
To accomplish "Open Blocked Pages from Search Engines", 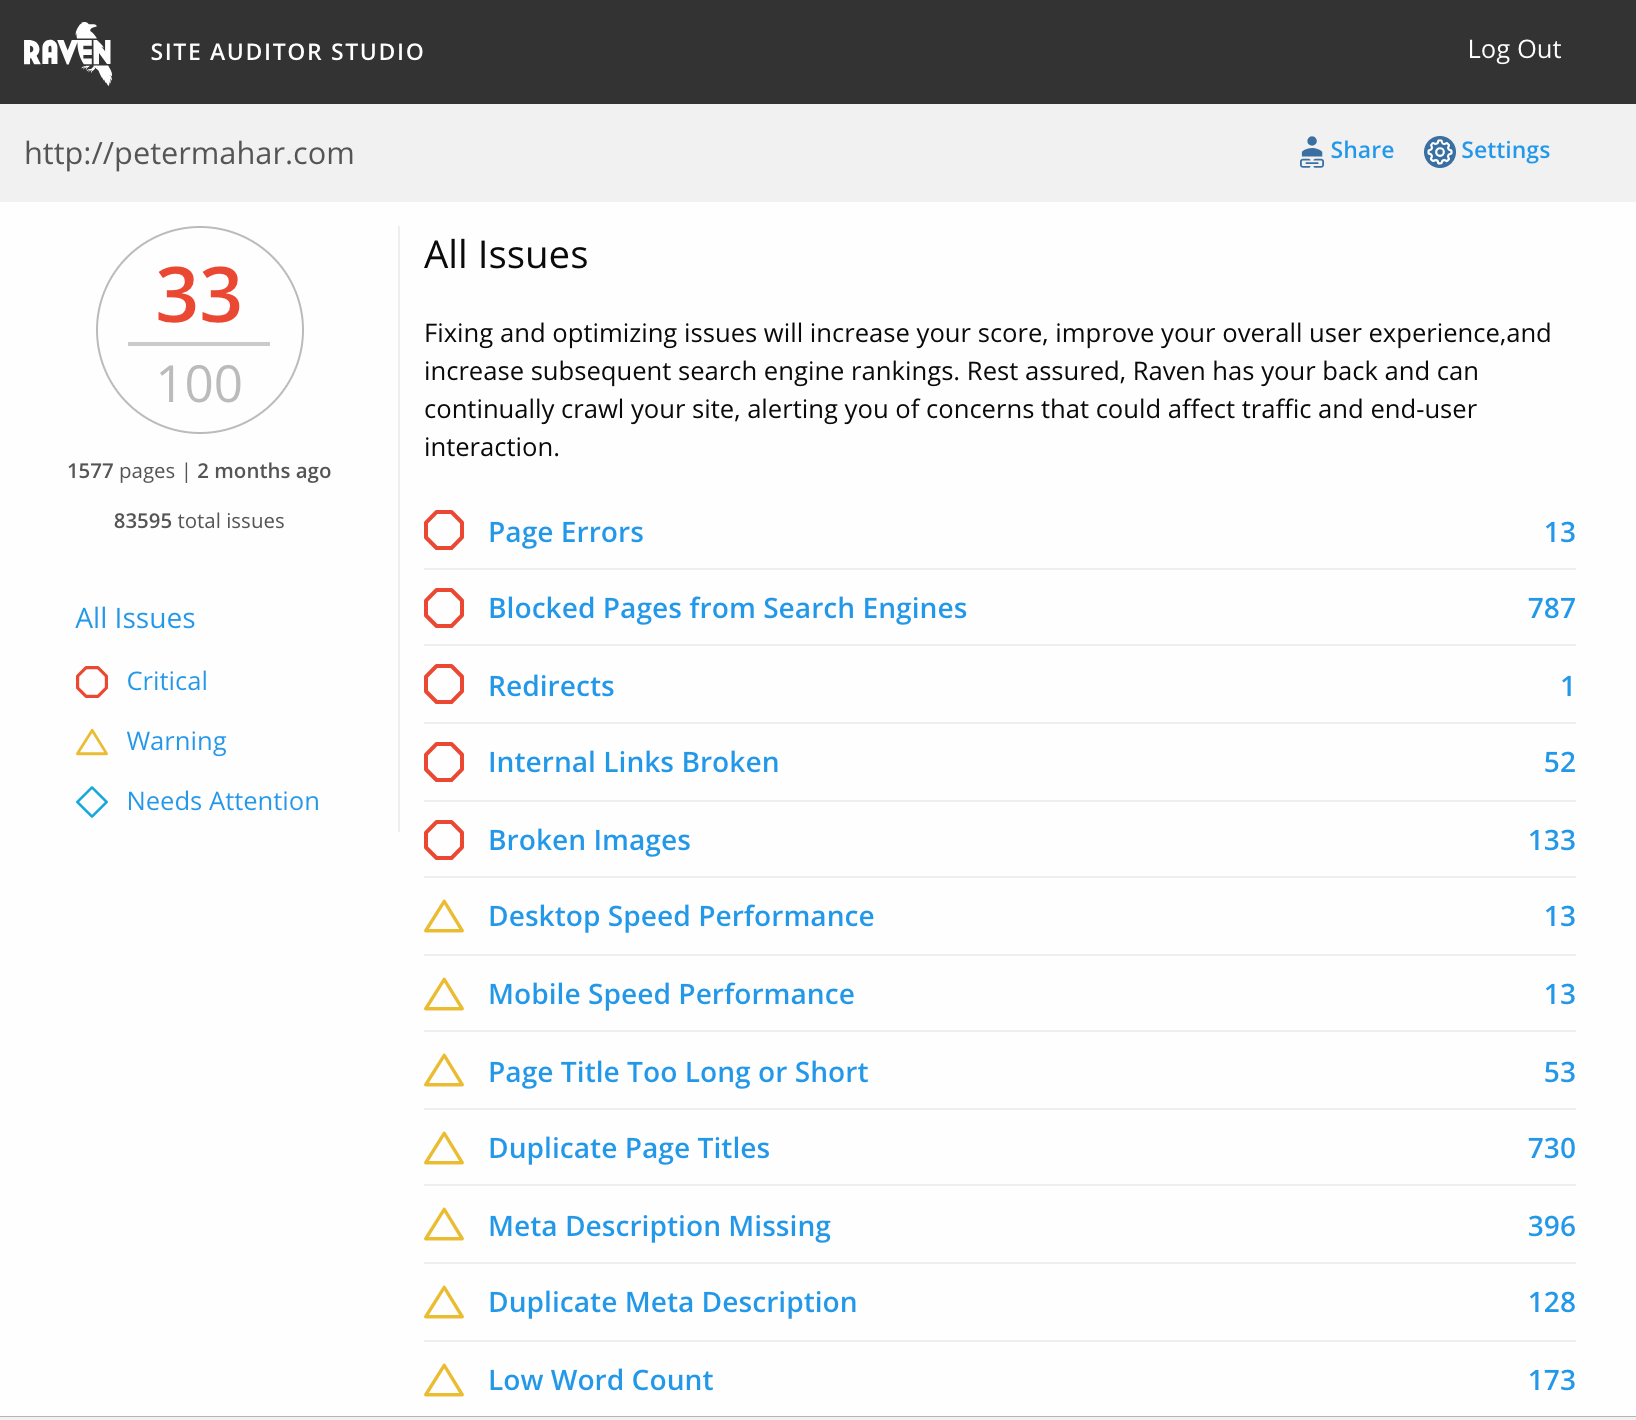I will pos(727,609).
